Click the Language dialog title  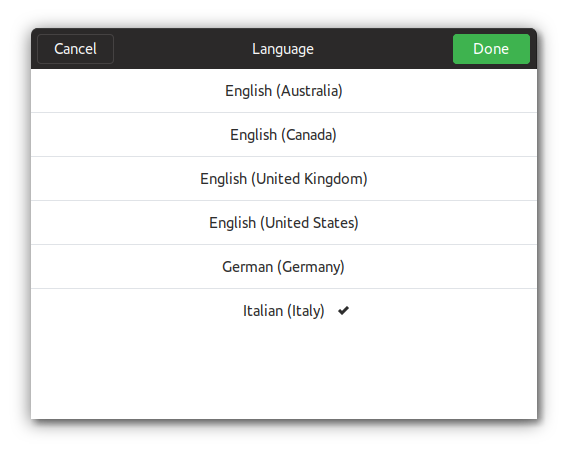coord(283,49)
